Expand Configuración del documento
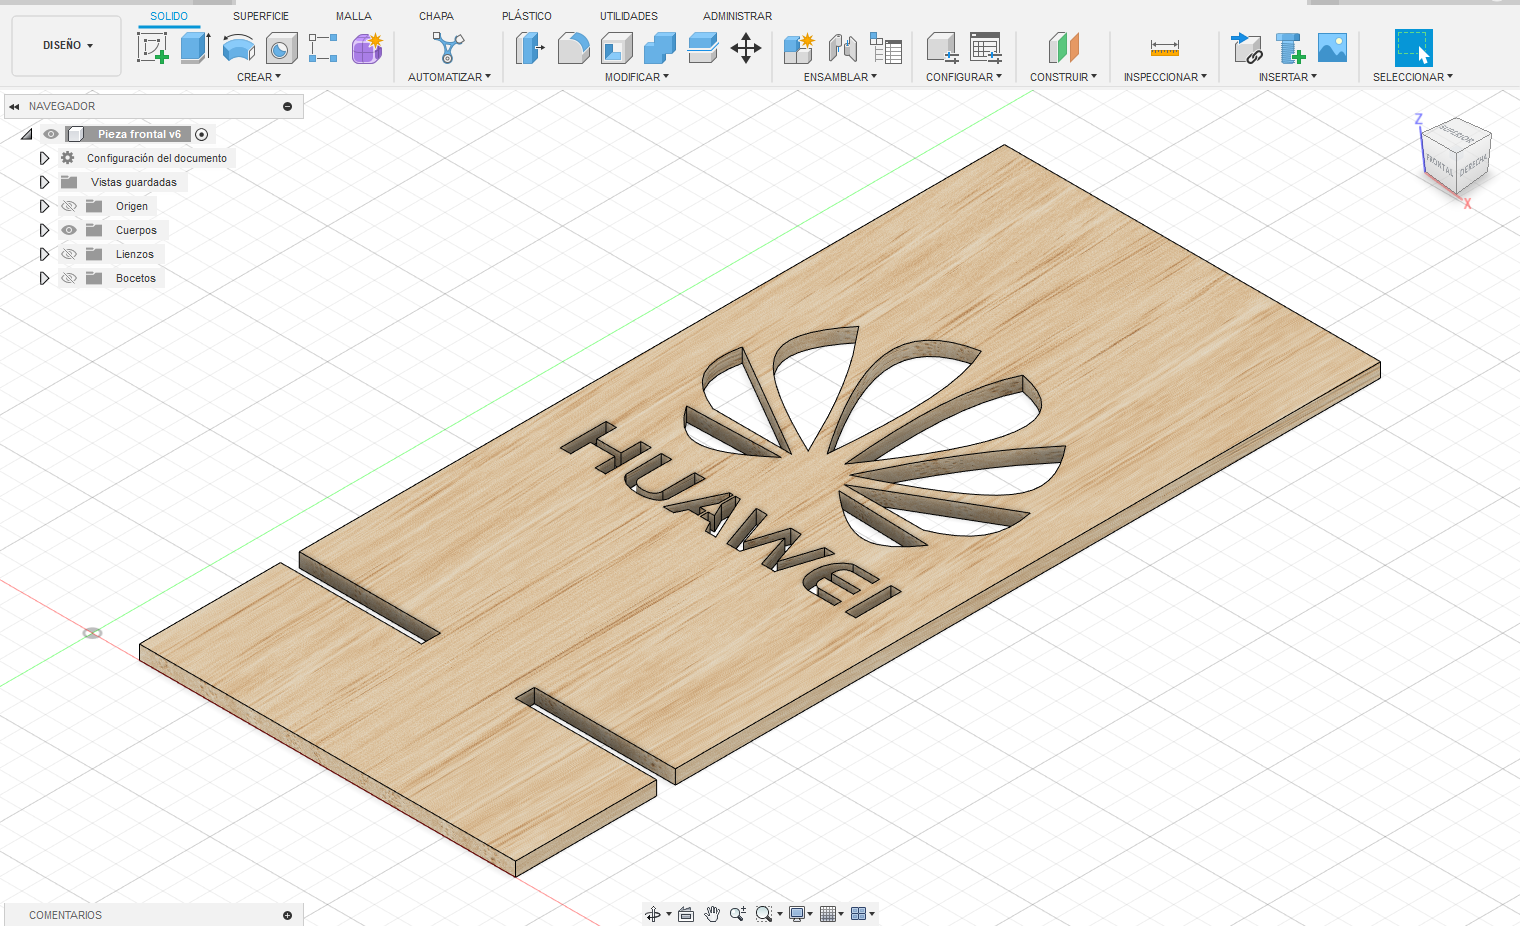Screen dimensions: 1520x926 44,158
